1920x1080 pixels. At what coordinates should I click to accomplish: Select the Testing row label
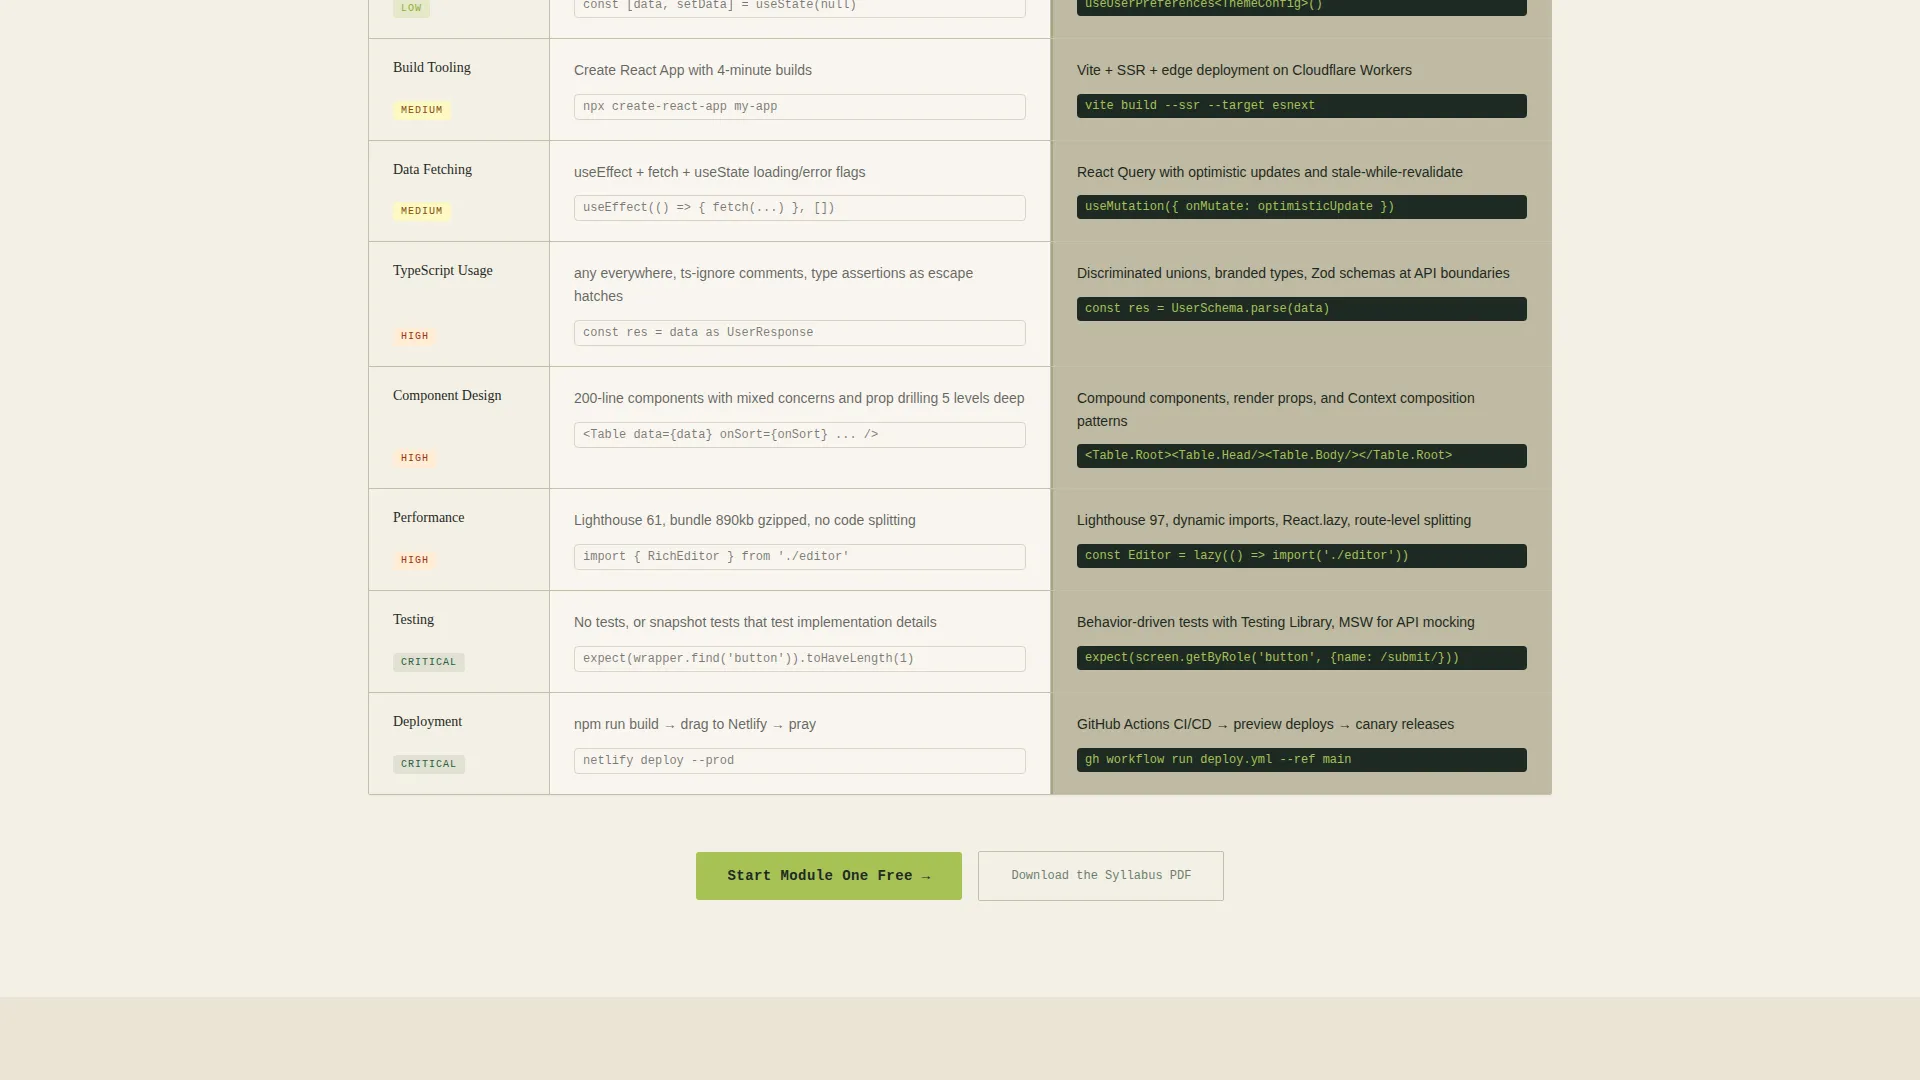click(413, 620)
